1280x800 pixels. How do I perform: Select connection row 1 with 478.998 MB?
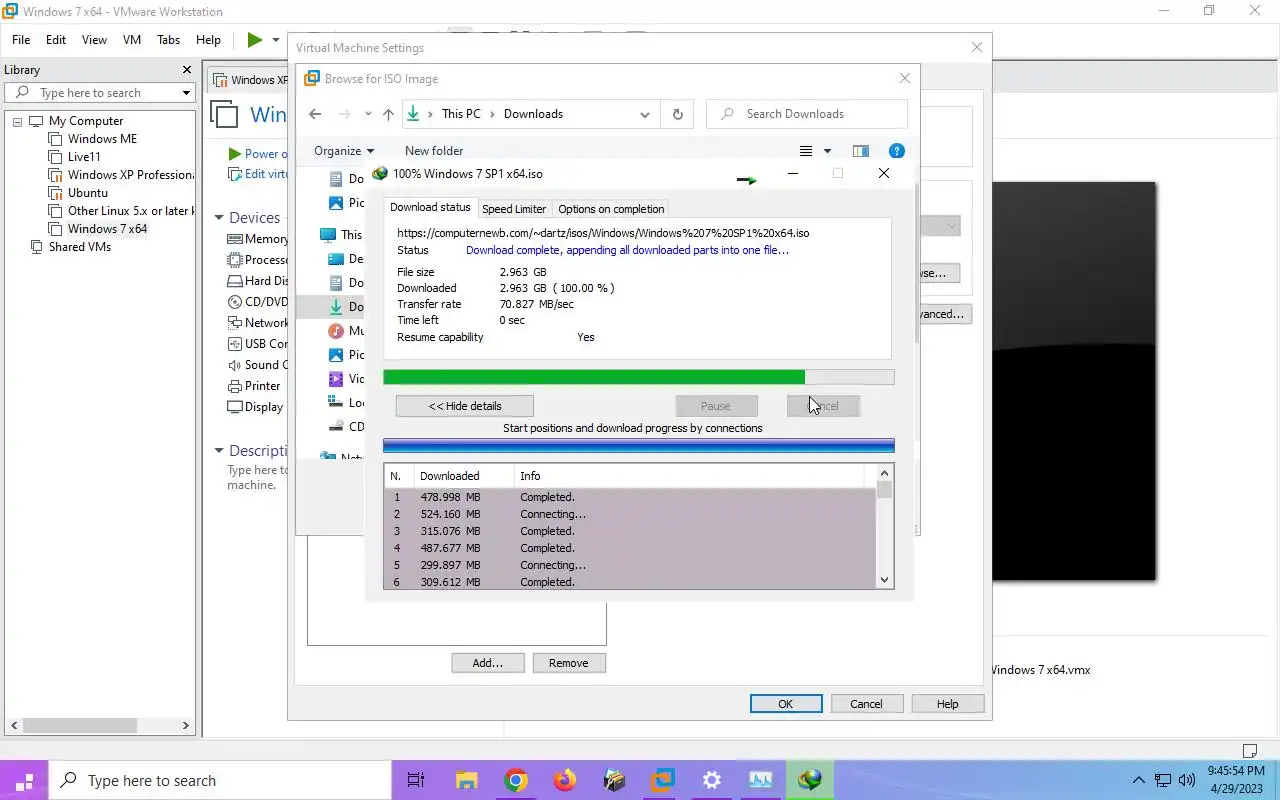pos(630,497)
